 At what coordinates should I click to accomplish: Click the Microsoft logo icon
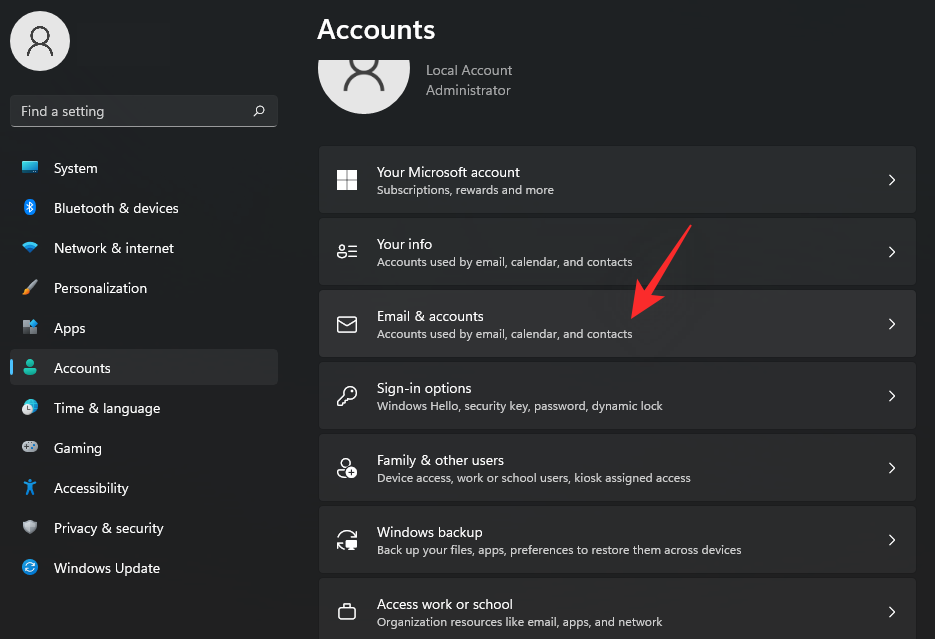coord(347,180)
